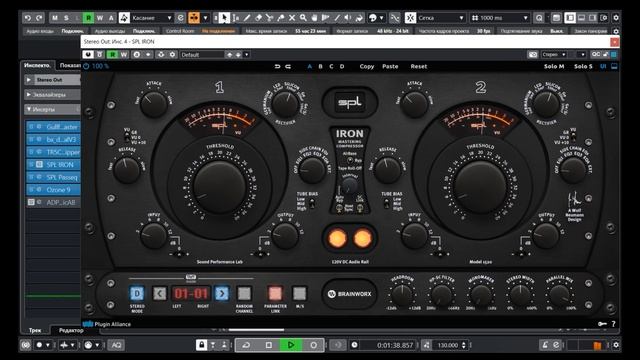Toggle global Mute M in toolbar

[55, 18]
